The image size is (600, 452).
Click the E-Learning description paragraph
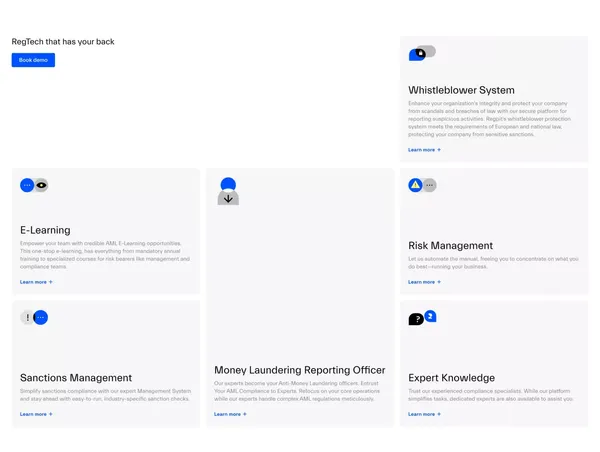point(105,255)
